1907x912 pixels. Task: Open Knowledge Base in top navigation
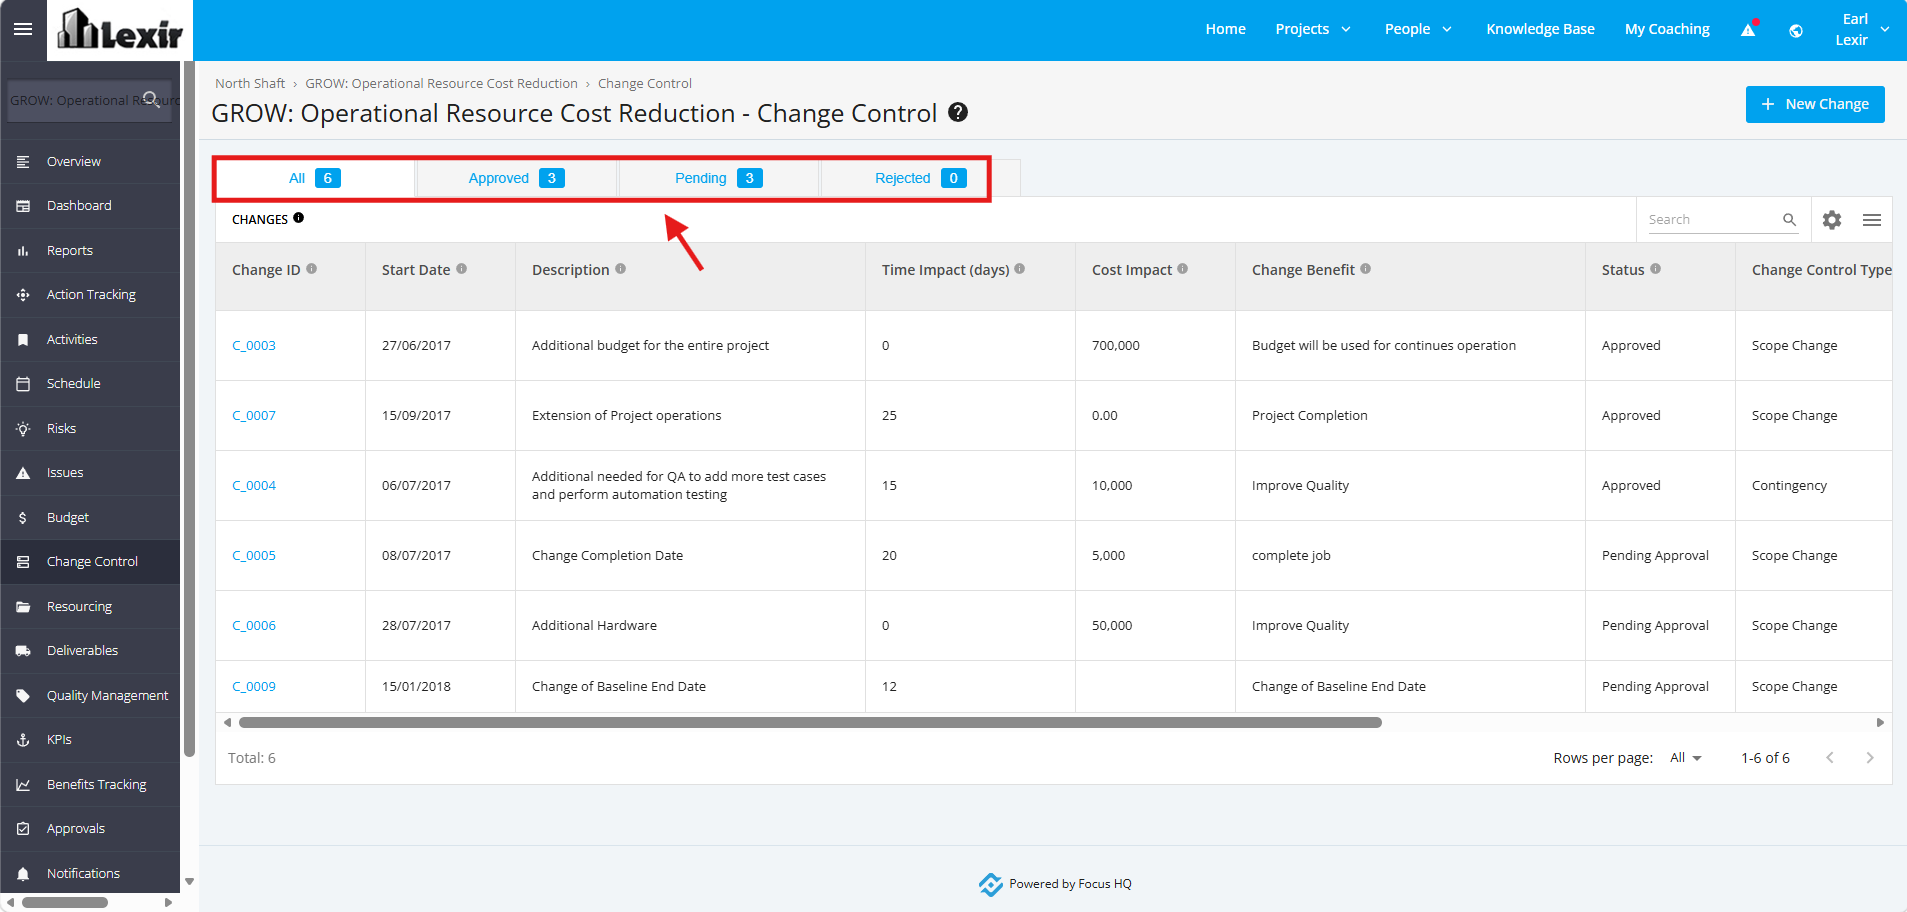click(x=1540, y=29)
